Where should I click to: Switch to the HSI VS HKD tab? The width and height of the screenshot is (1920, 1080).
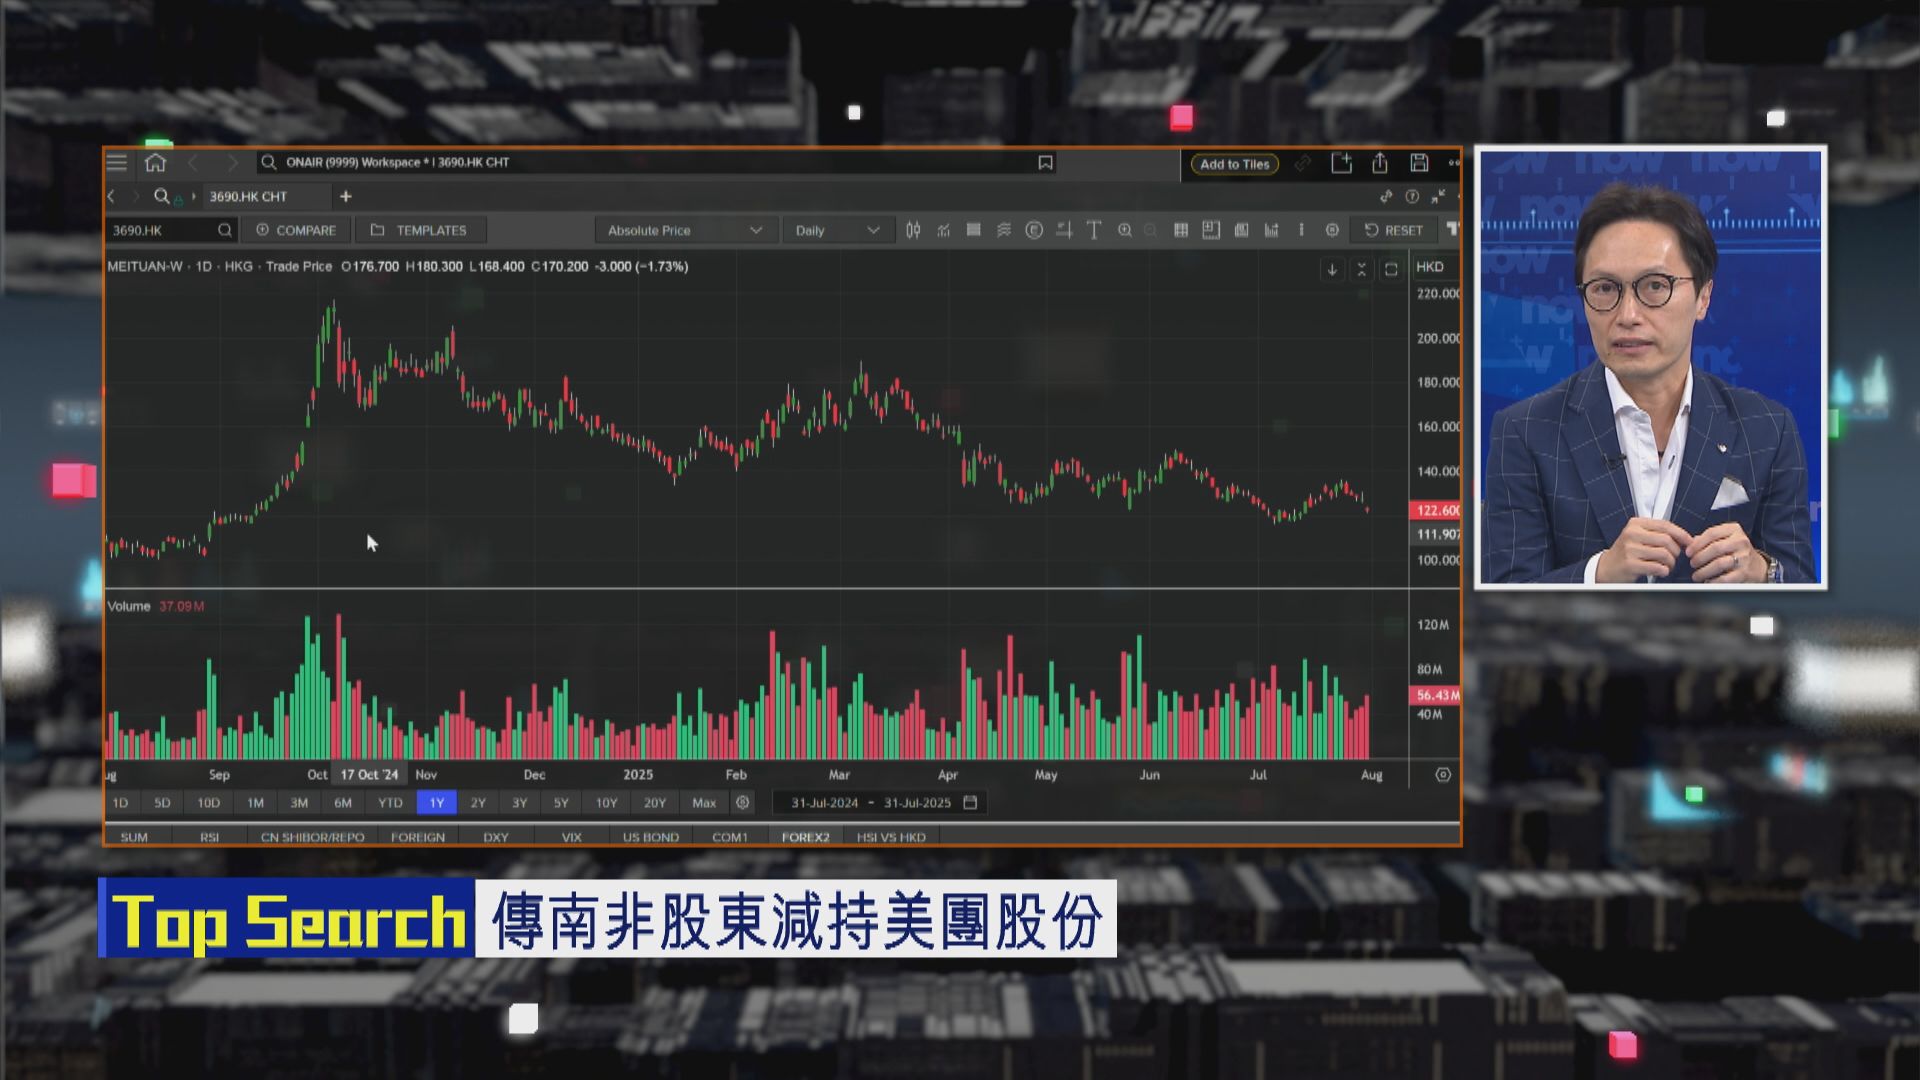pyautogui.click(x=891, y=837)
